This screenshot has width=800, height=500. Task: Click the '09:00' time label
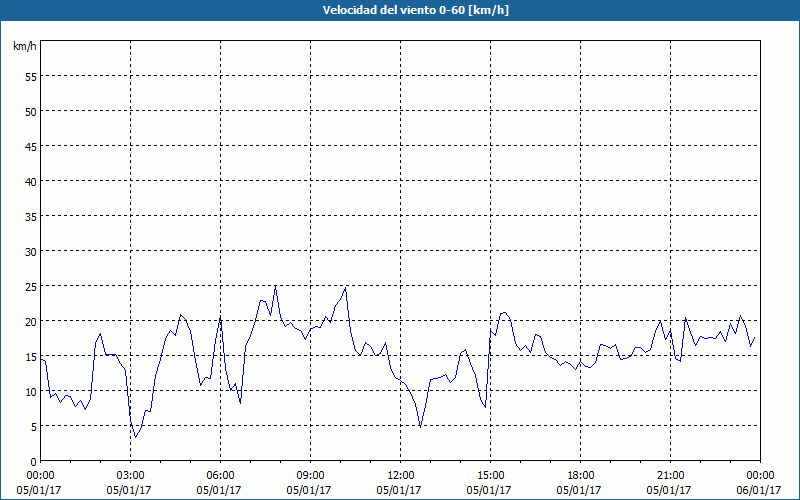point(310,476)
